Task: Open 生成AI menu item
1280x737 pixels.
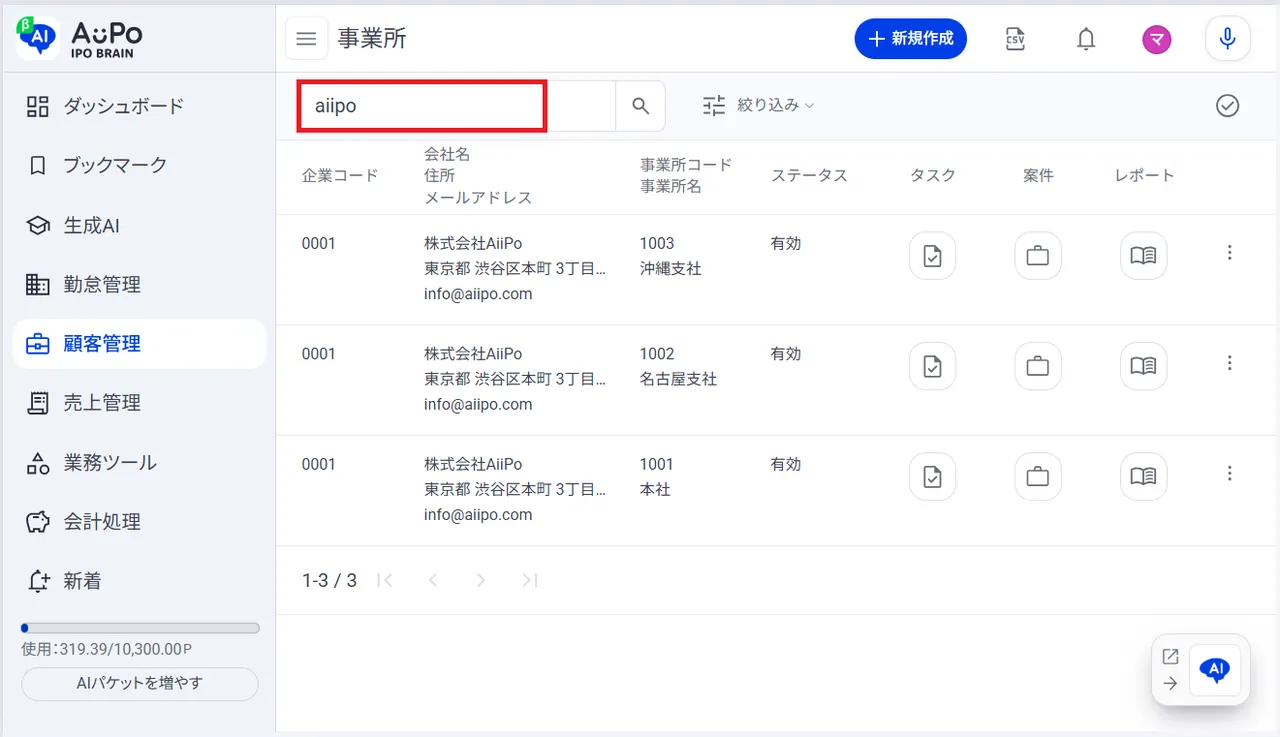Action: [140, 226]
